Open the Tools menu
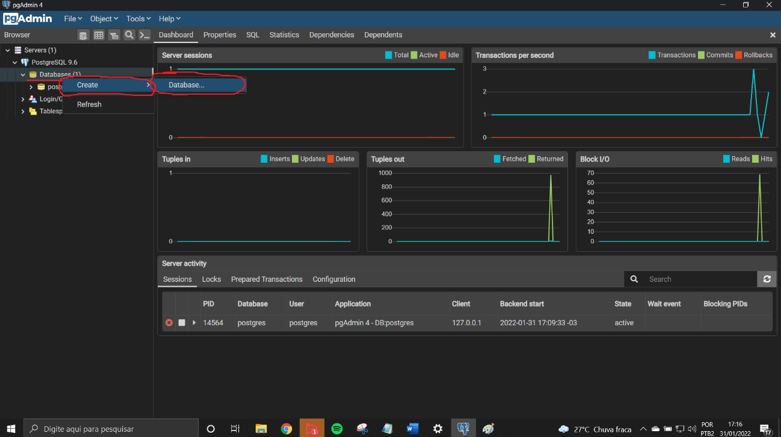This screenshot has height=437, width=781. pos(138,19)
